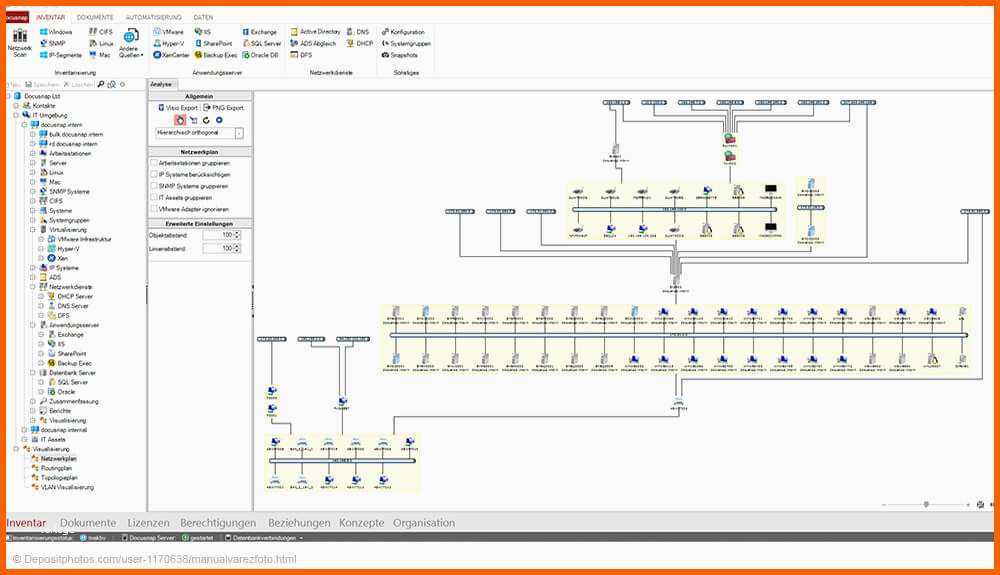Screen dimensions: 1000x575
Task: Open the Andere Quellen dropdown
Action: click(x=130, y=43)
